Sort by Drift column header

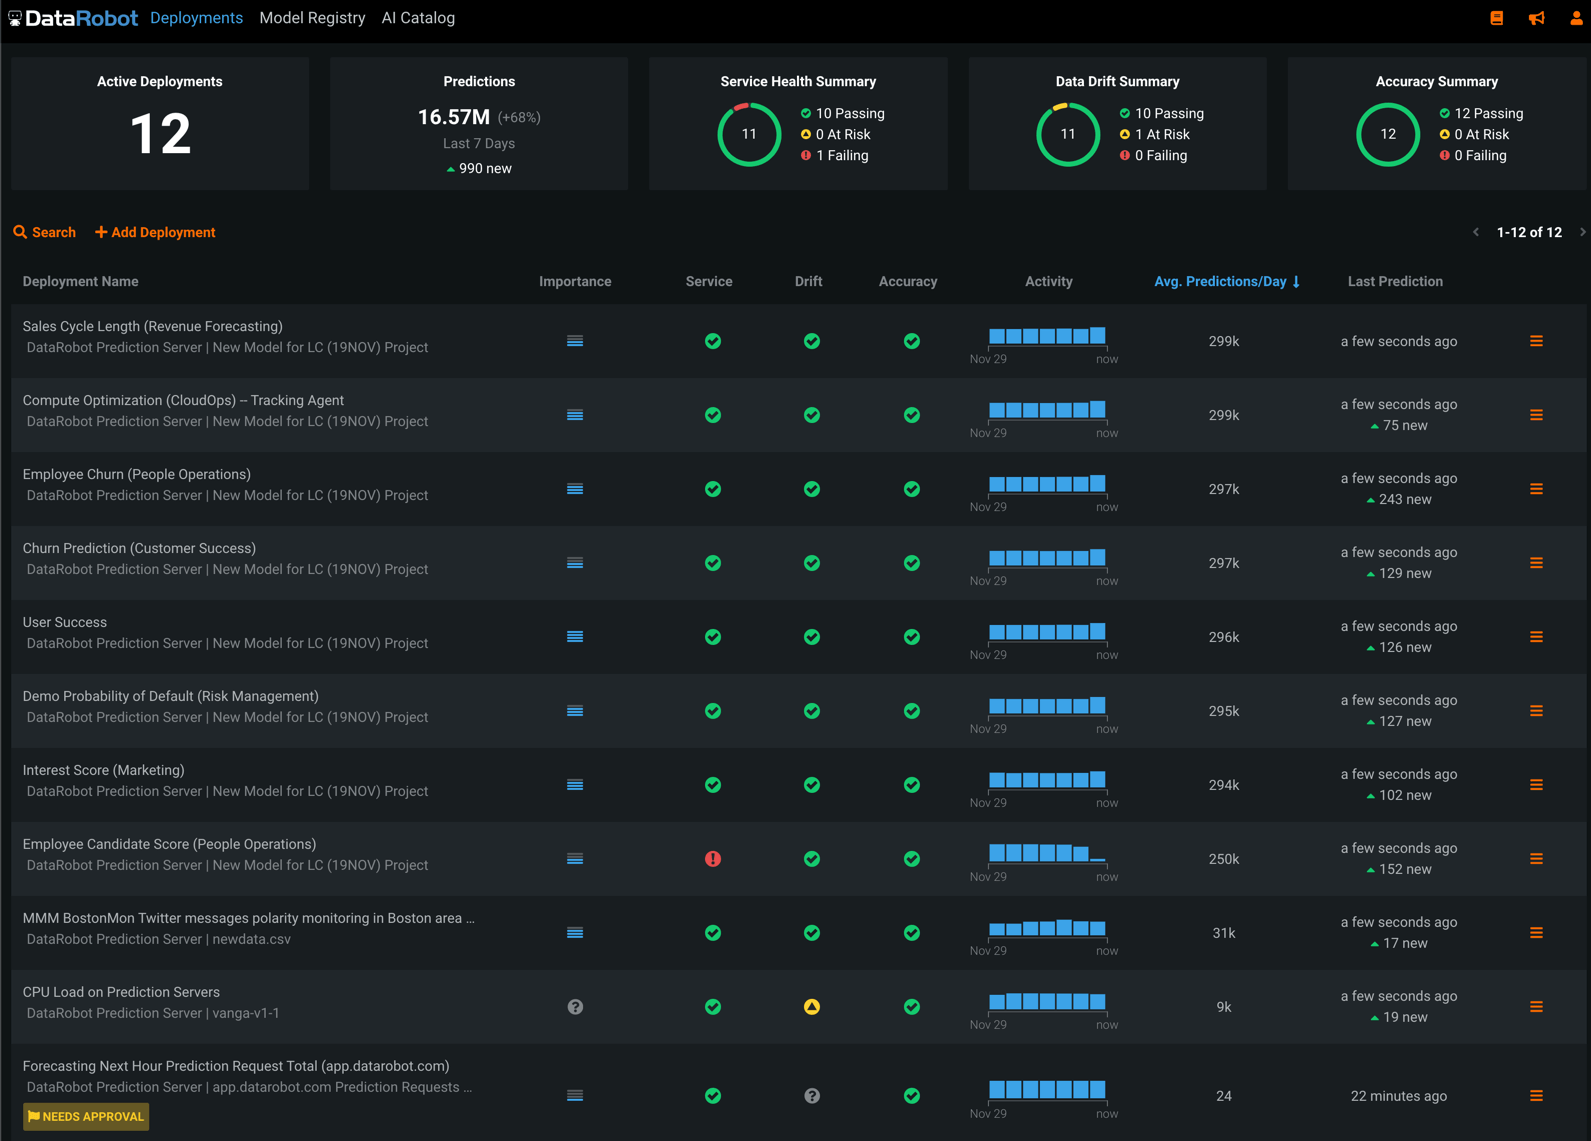pyautogui.click(x=809, y=281)
